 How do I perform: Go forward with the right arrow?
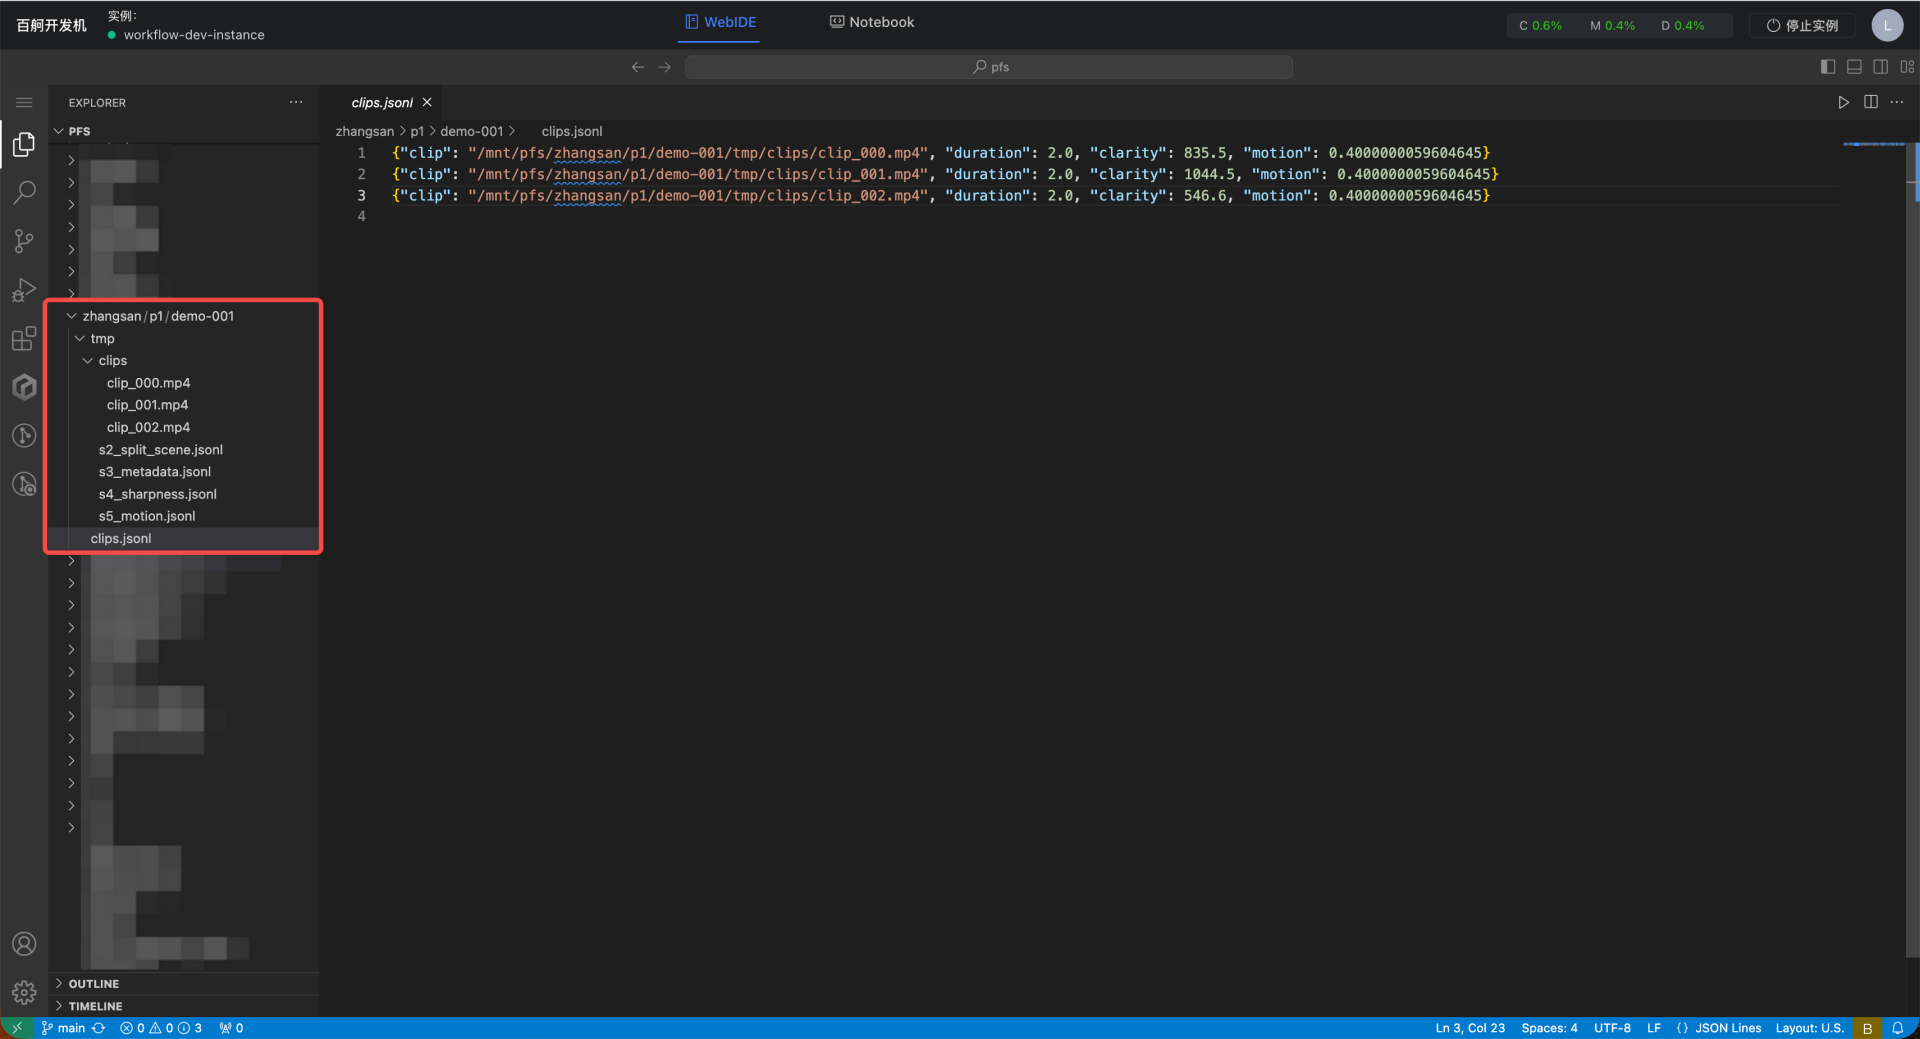[x=665, y=67]
